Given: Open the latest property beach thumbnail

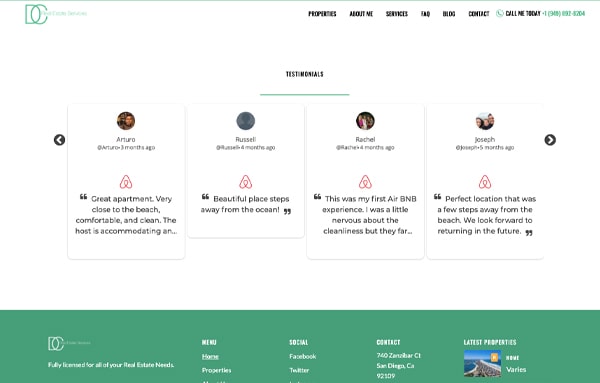Looking at the screenshot, I should (x=483, y=364).
